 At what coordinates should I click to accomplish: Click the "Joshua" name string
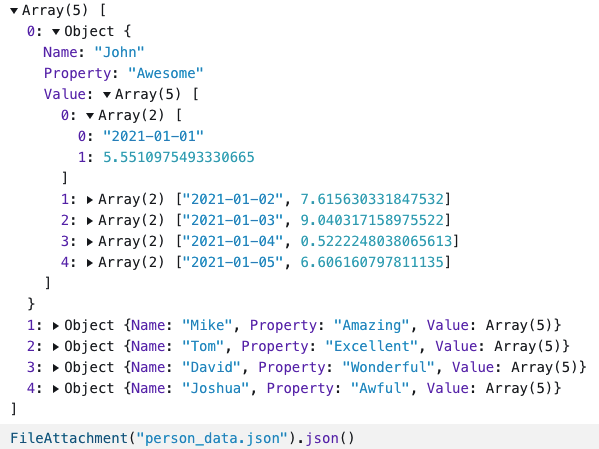(x=215, y=388)
